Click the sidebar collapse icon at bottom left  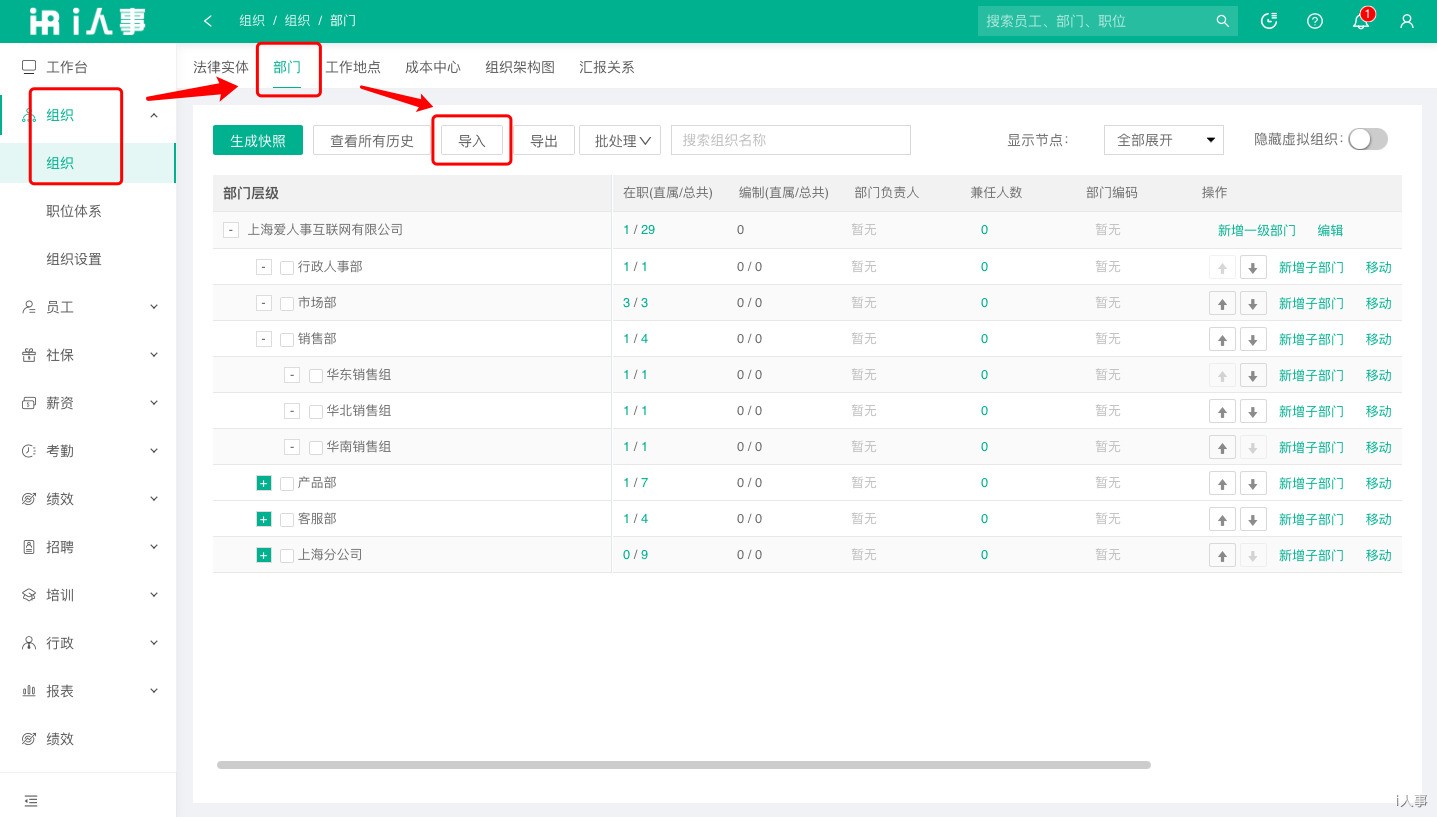click(x=30, y=800)
